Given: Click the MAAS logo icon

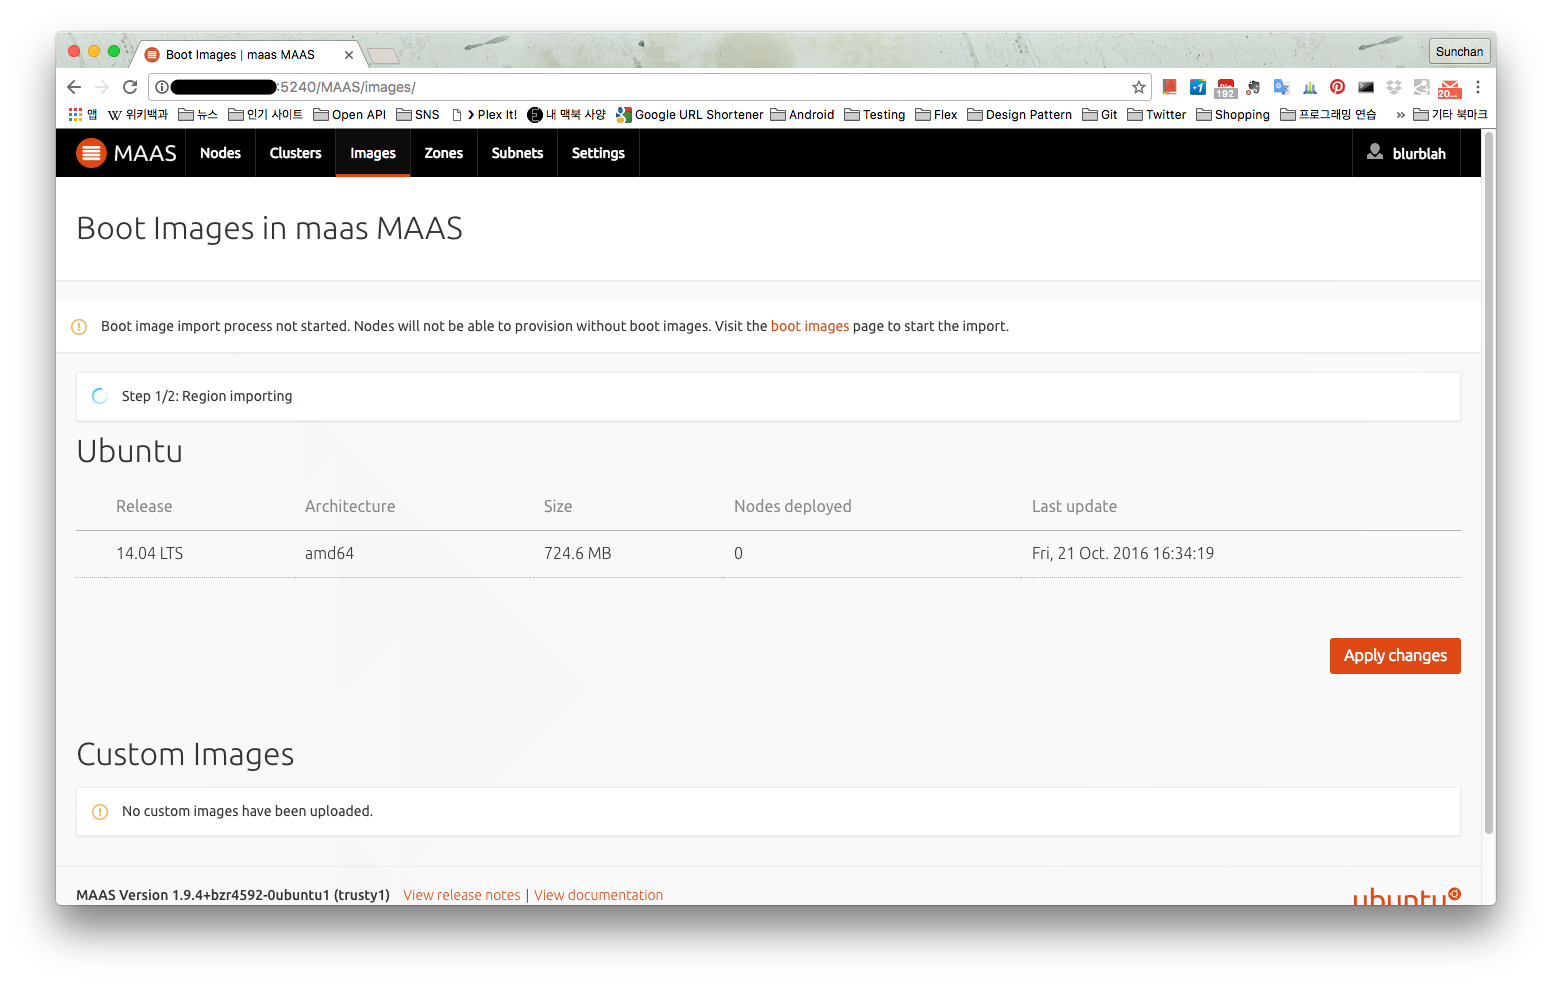Looking at the screenshot, I should click(x=91, y=153).
